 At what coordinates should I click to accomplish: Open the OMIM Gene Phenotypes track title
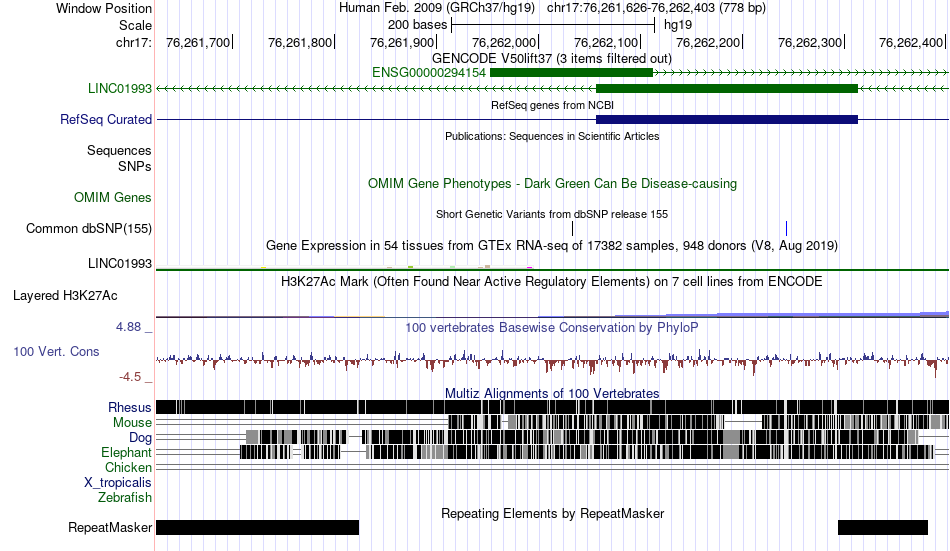[x=552, y=184]
